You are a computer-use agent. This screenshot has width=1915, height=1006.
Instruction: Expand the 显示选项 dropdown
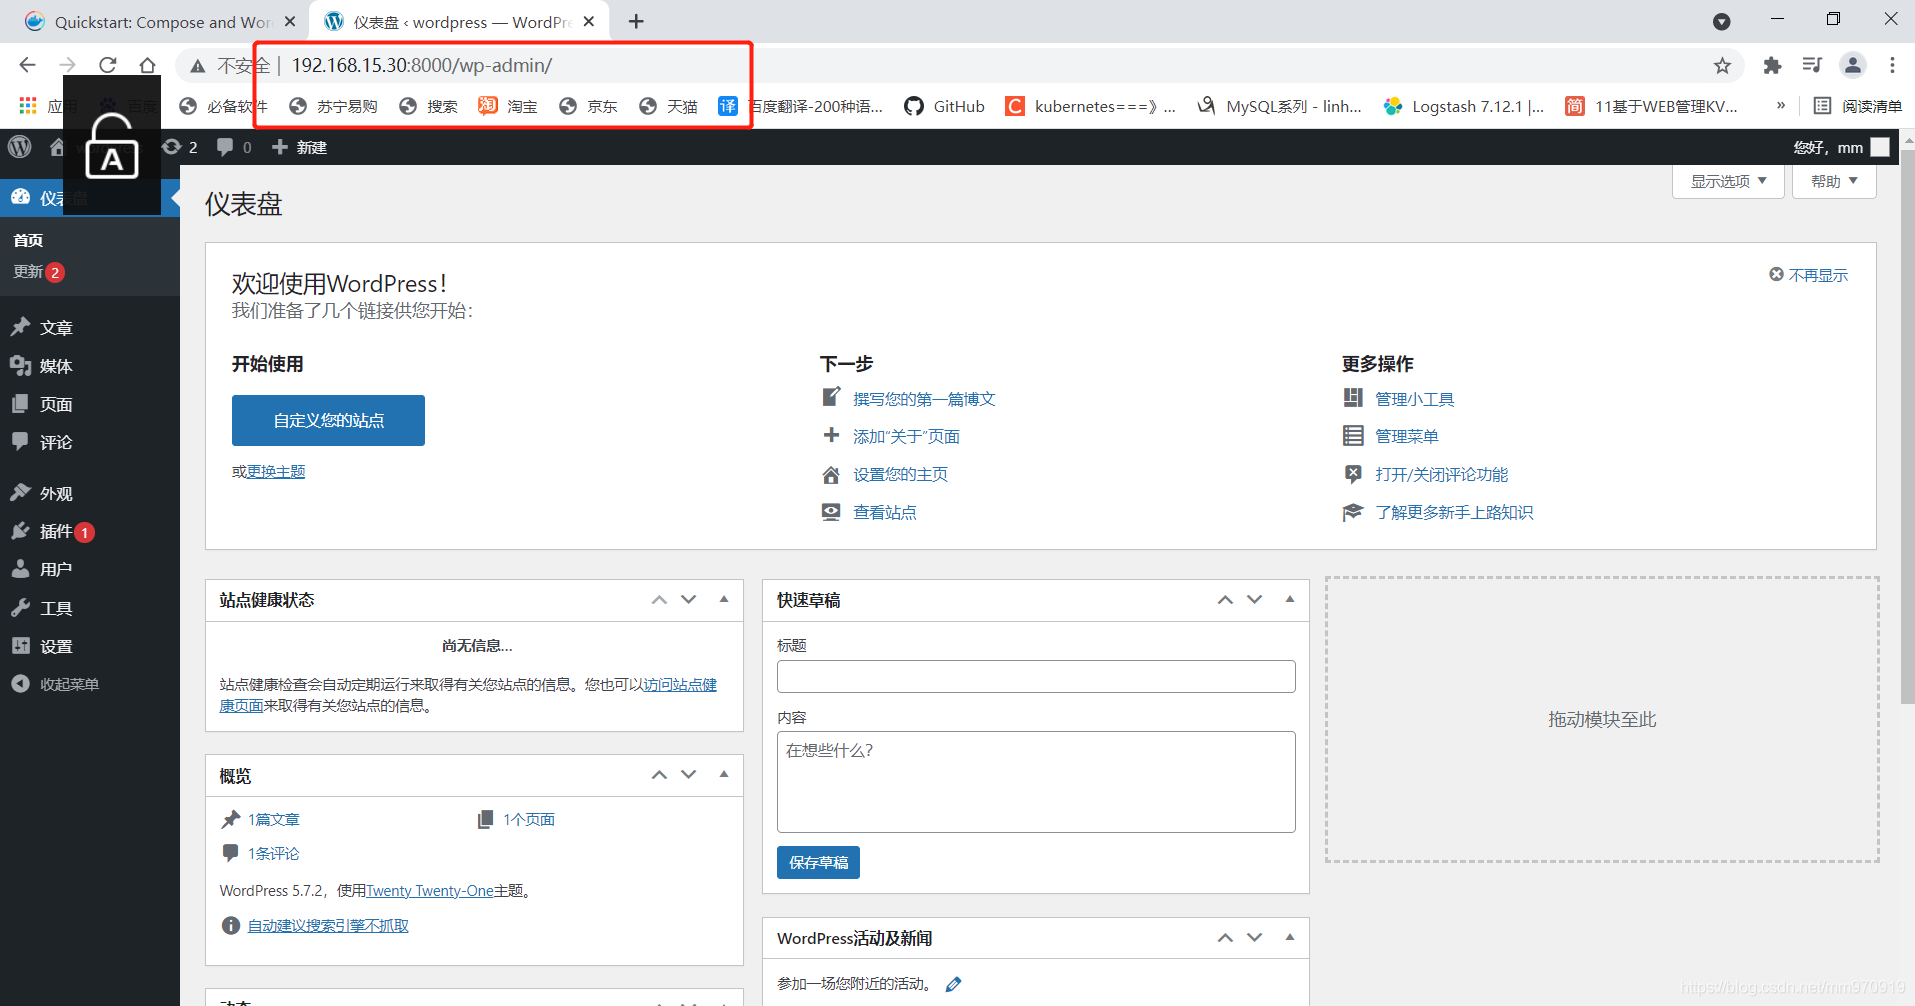(1728, 181)
